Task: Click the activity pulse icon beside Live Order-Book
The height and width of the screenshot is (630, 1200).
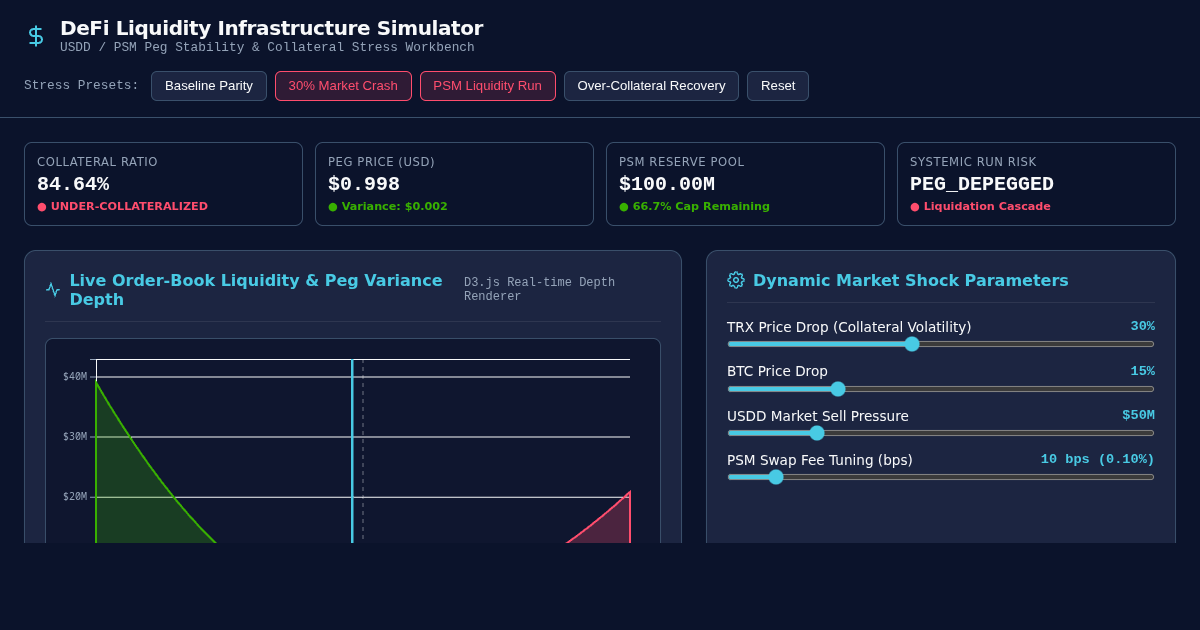Action: (53, 290)
